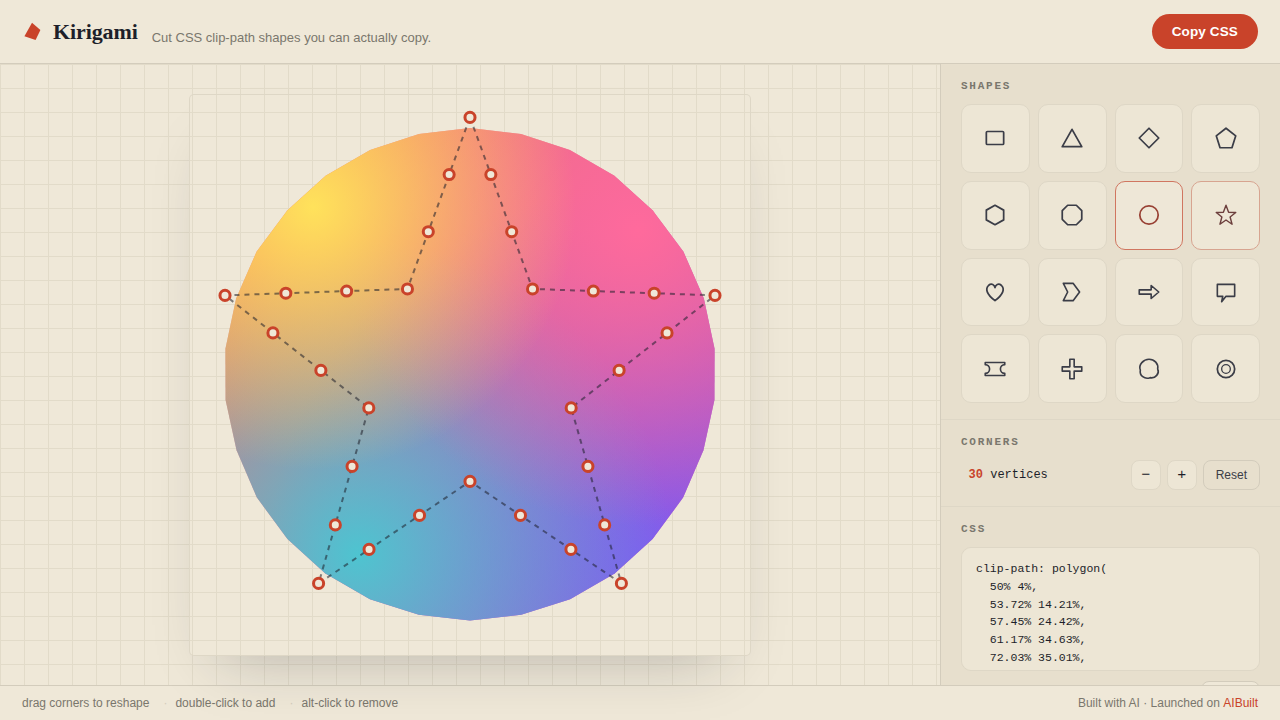Click the CSS section heading
Viewport: 1280px width, 720px height.
click(973, 529)
